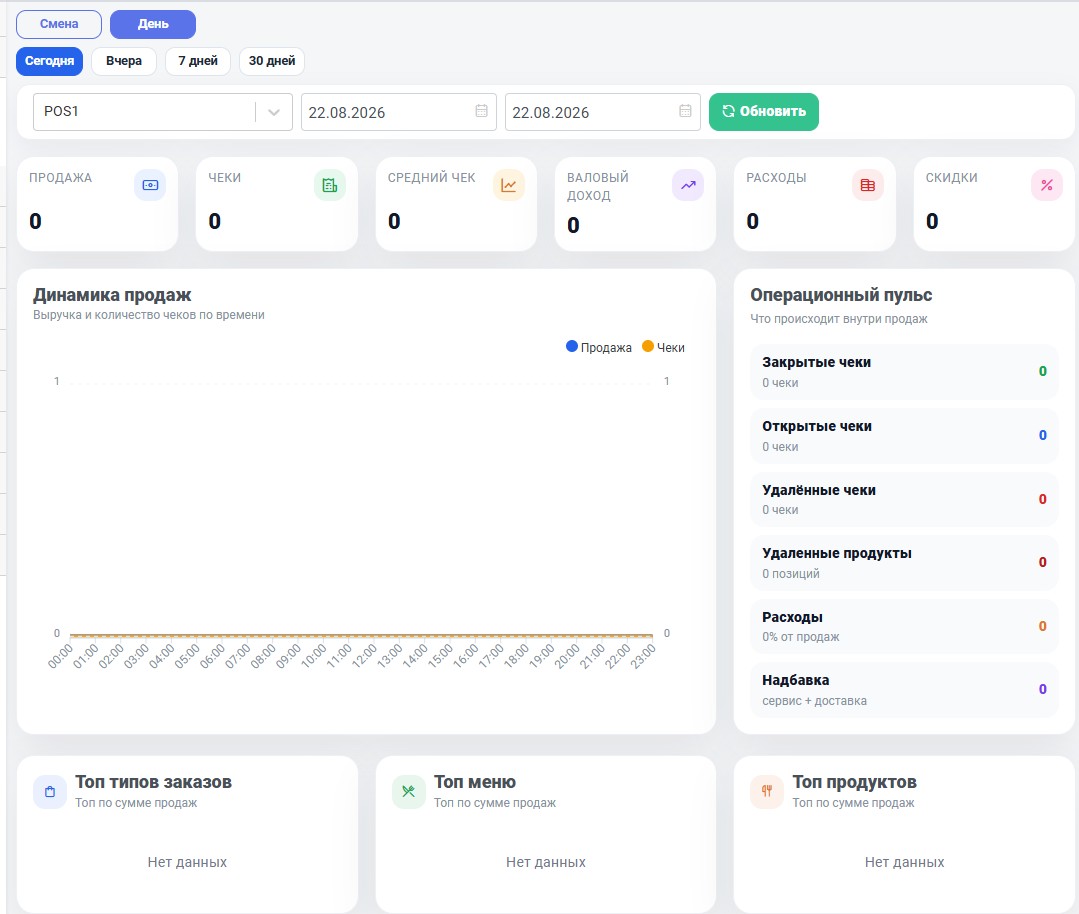The width and height of the screenshot is (1079, 914).
Task: Click the ВАЛОВЫЙ ДОХОД card label
Action: [x=598, y=187]
